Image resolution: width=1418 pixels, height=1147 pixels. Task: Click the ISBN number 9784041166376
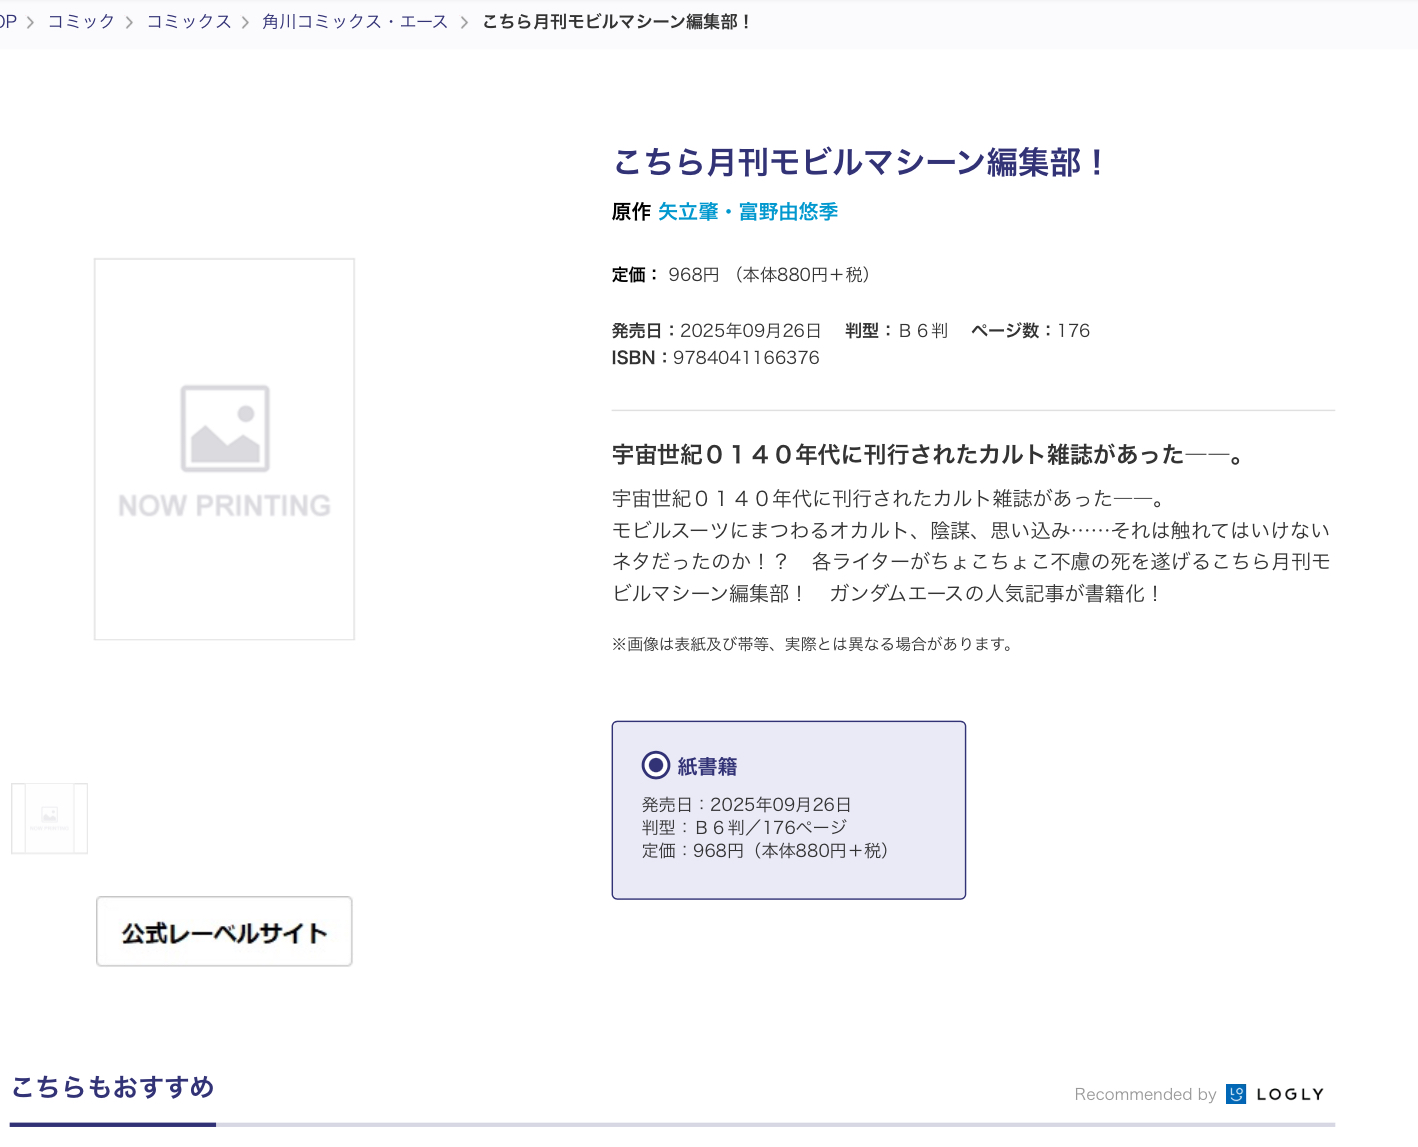click(x=746, y=358)
